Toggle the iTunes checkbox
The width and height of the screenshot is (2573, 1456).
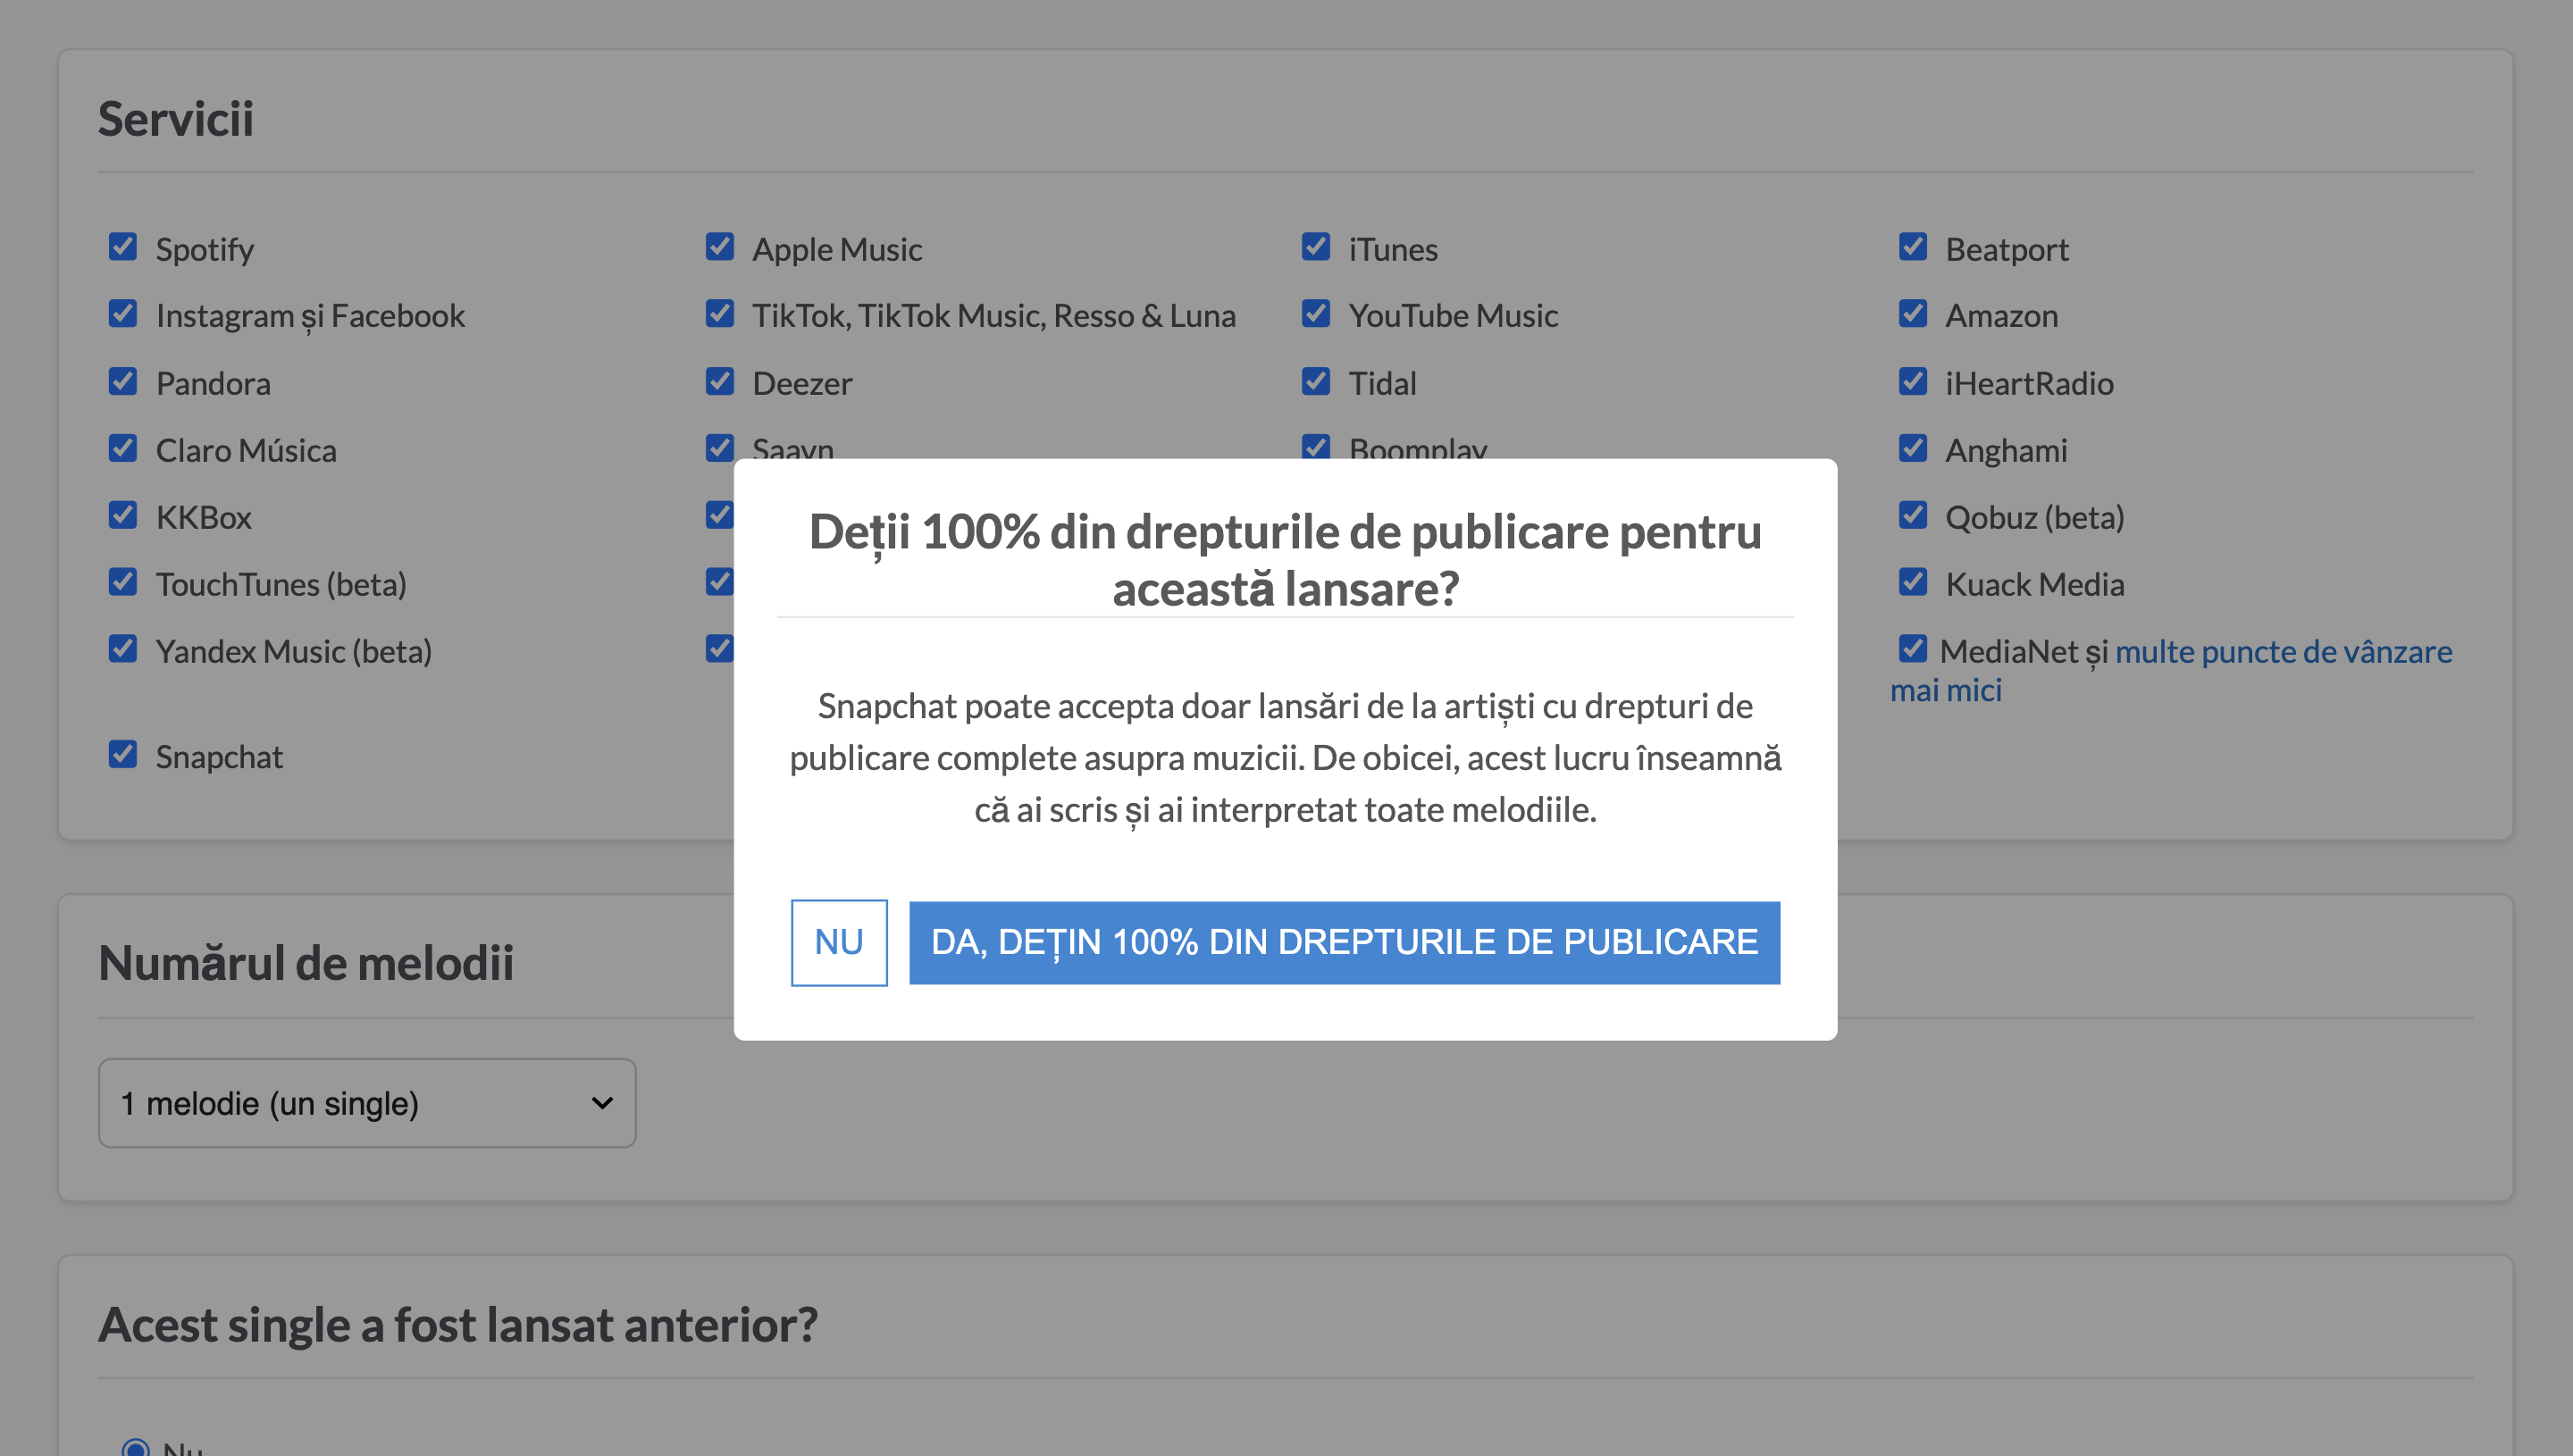tap(1316, 247)
